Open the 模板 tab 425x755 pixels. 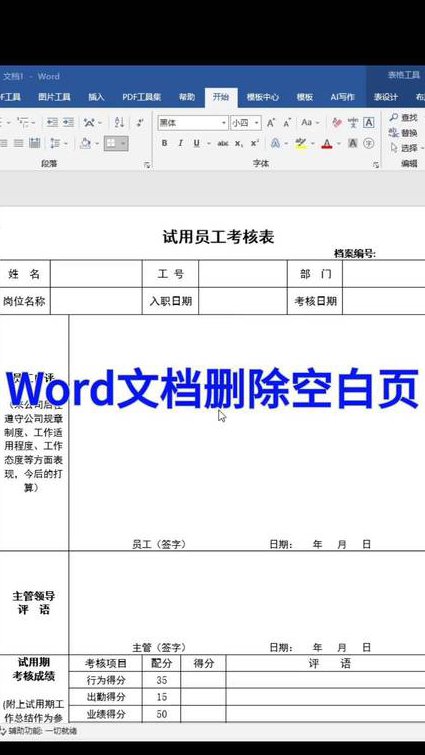click(305, 97)
